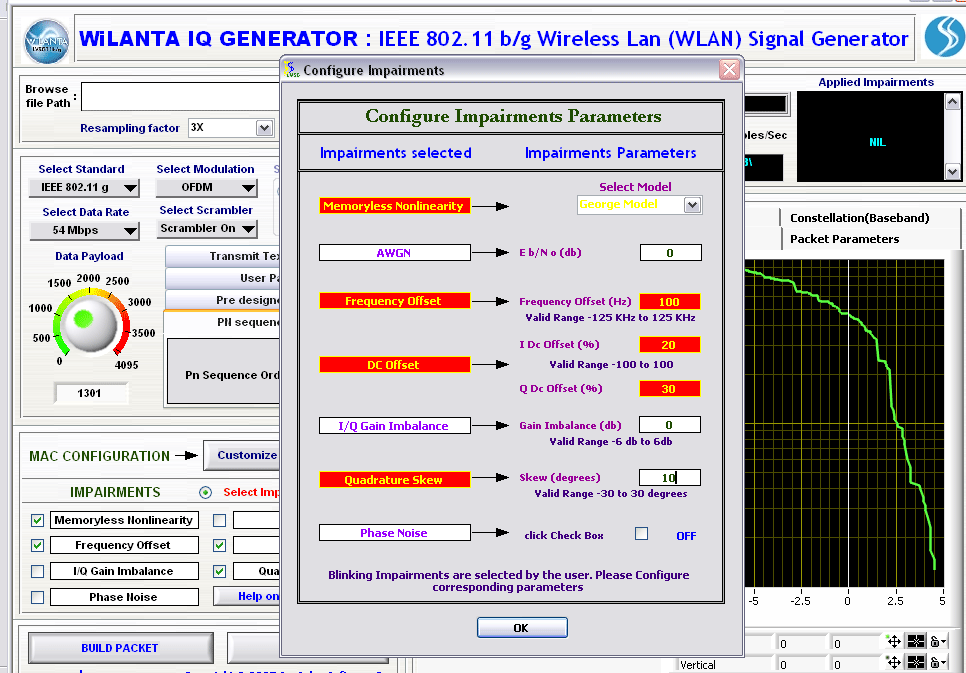Image resolution: width=966 pixels, height=673 pixels.
Task: Click the Q Dc Offset field showing 30
Action: (x=670, y=389)
